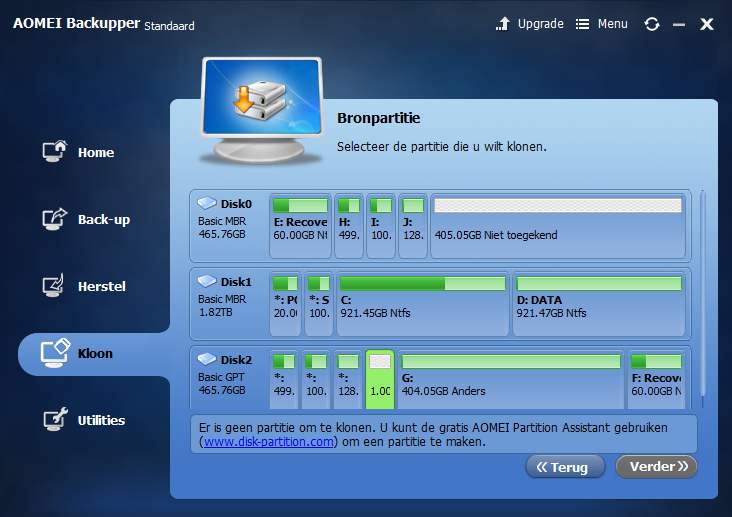
Task: Click the Back-up arrow icon
Action: click(55, 219)
